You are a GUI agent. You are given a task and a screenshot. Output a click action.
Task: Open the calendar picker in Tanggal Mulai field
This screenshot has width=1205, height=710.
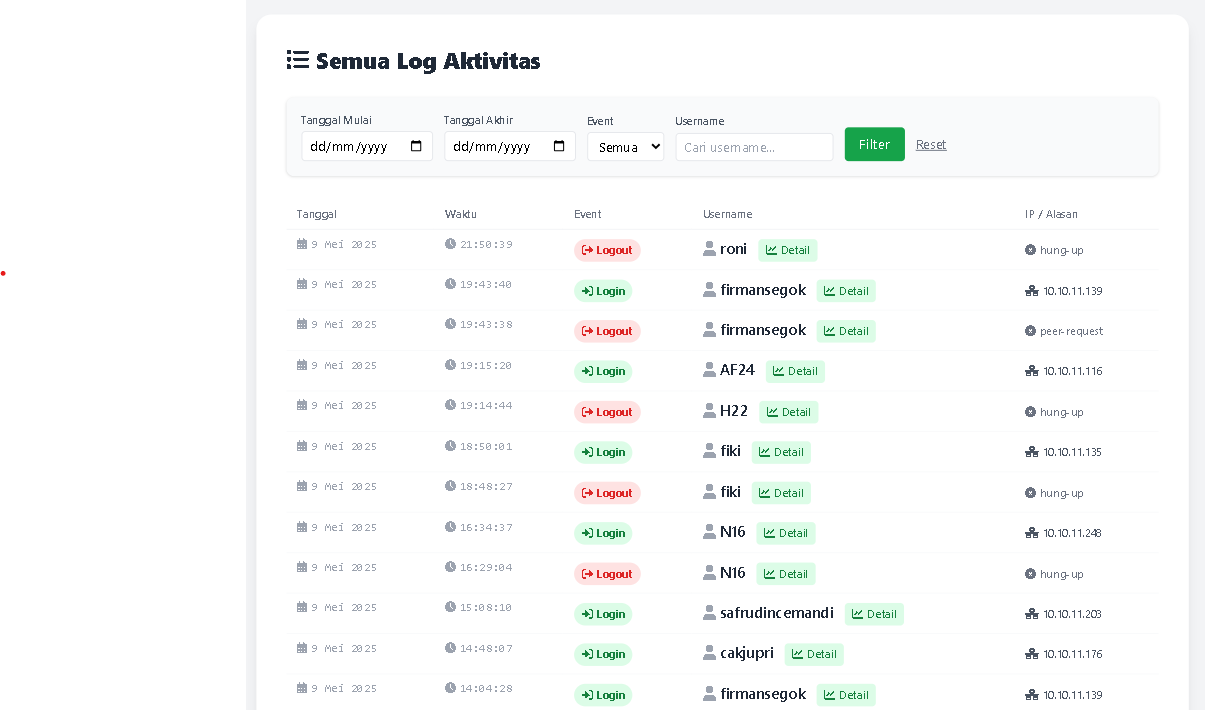click(x=417, y=146)
